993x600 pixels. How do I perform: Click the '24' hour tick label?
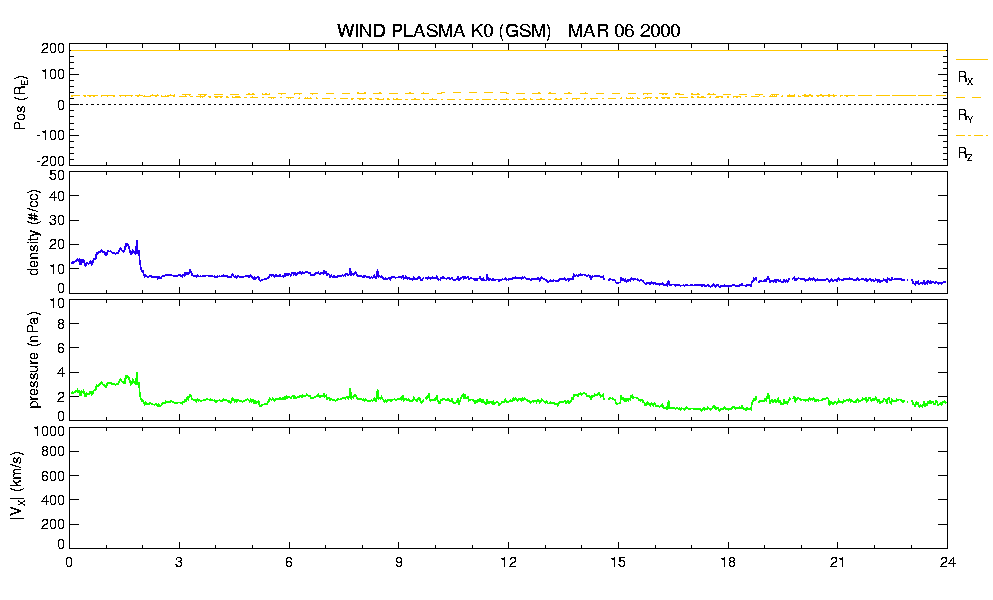[947, 562]
